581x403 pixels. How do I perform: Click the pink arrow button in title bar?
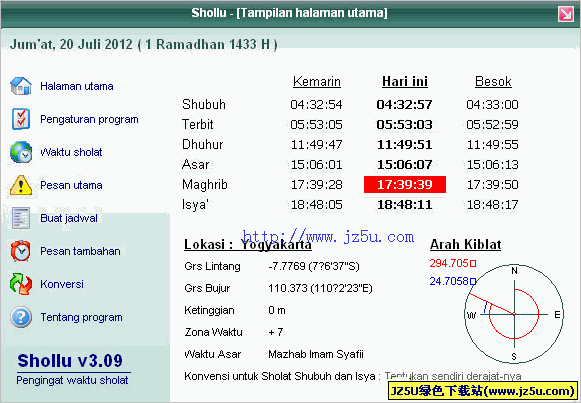(566, 14)
